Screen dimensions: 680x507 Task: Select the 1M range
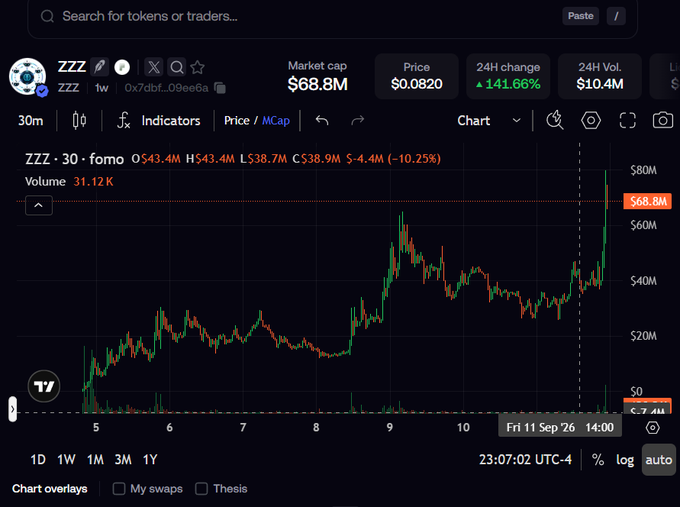tap(95, 460)
